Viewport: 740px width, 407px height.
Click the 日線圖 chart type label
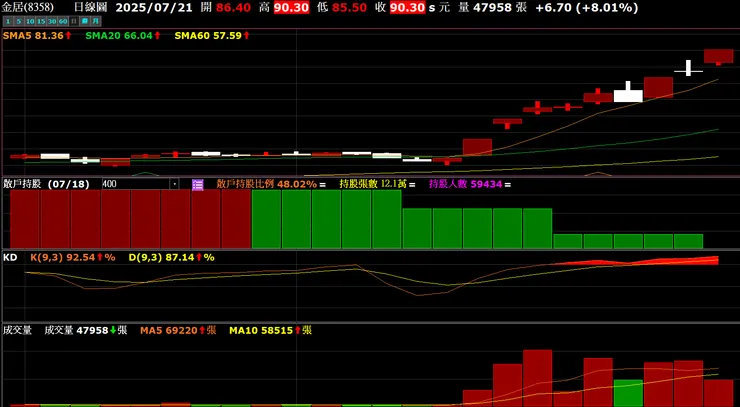[91, 8]
